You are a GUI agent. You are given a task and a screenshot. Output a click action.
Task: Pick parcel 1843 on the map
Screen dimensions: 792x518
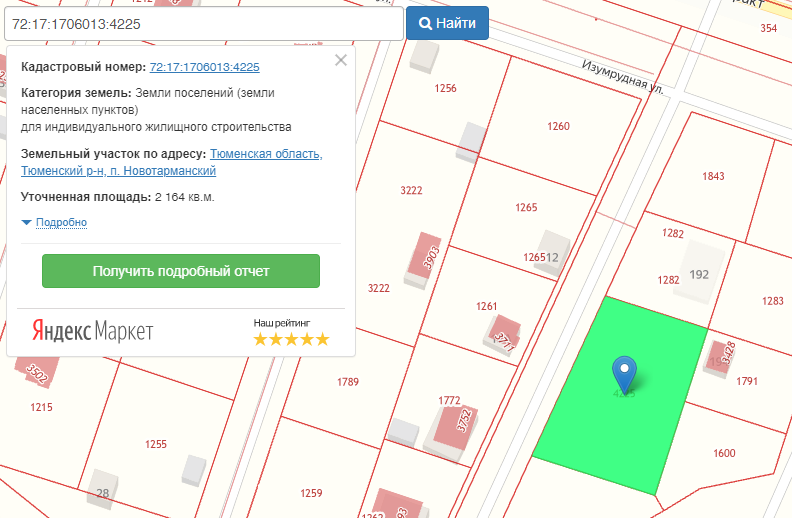coord(713,176)
